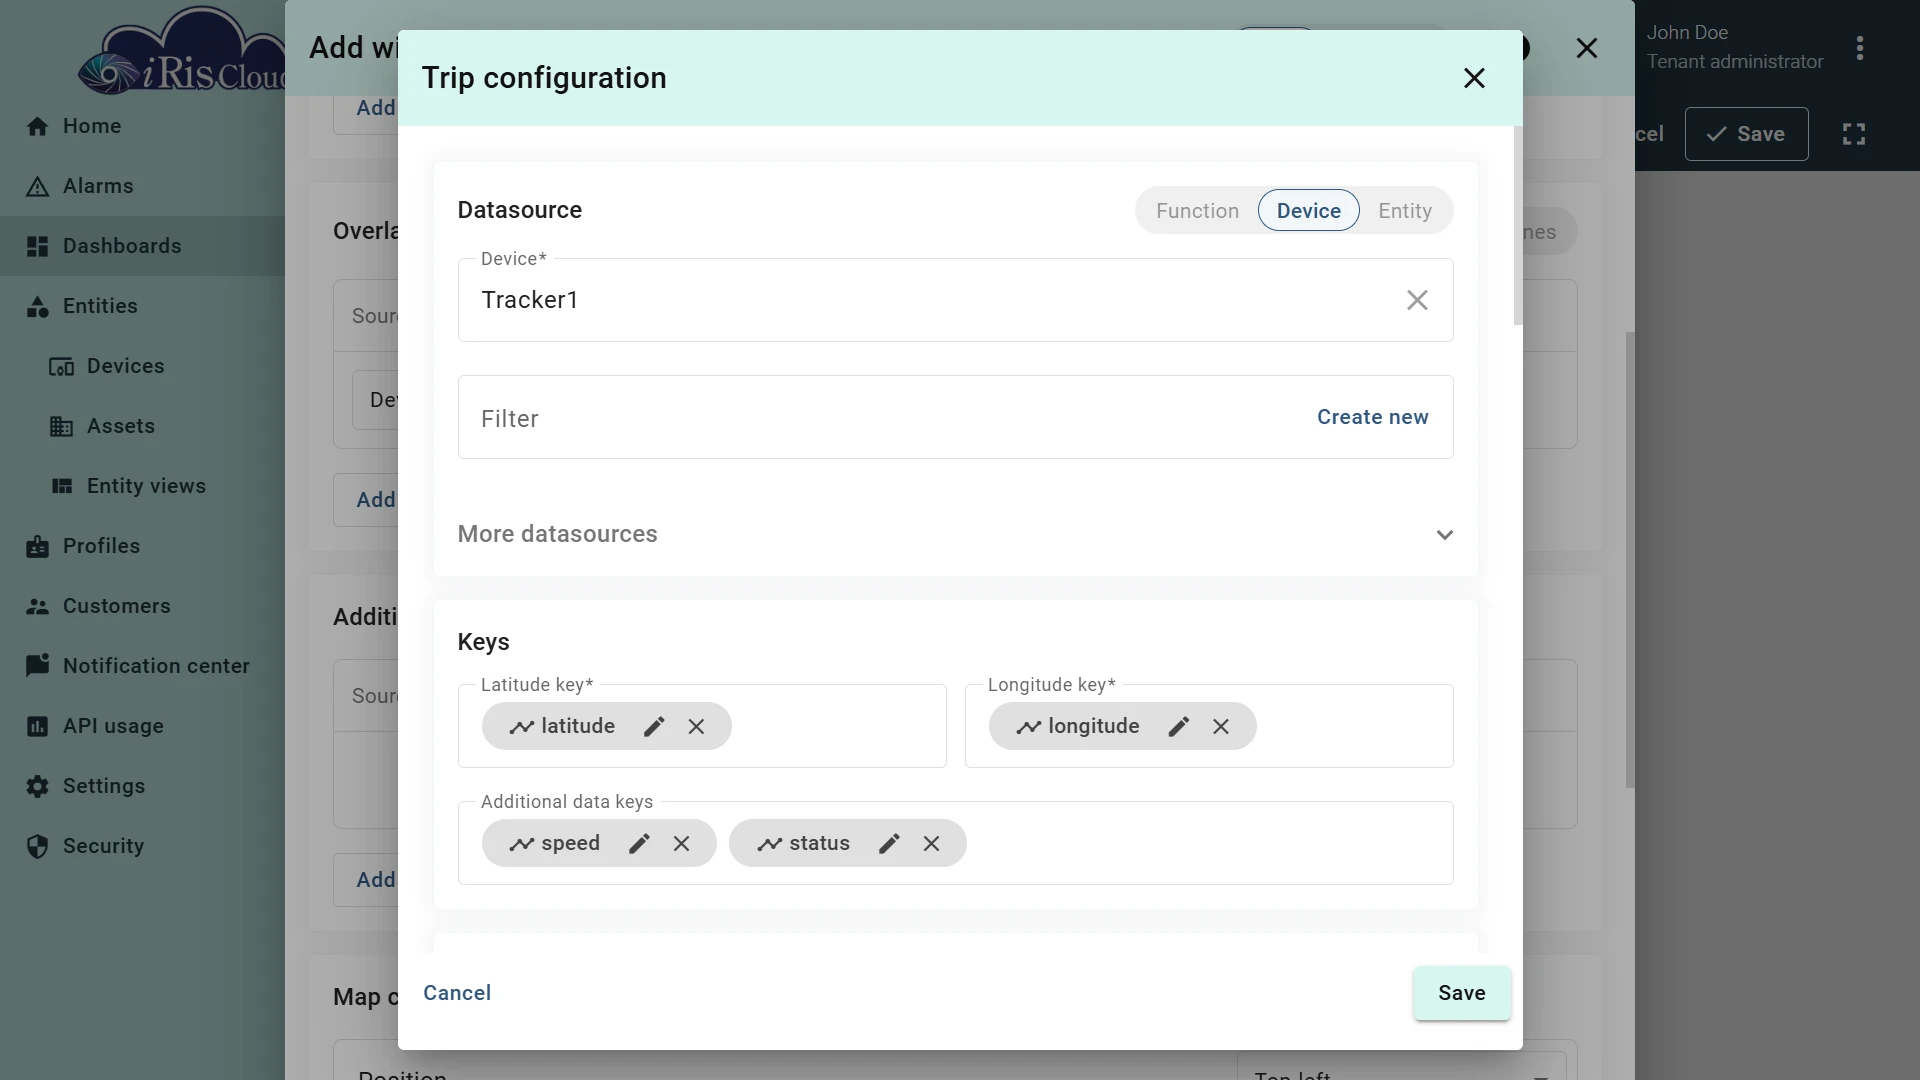This screenshot has width=1920, height=1080.
Task: Open Profiles section
Action: coord(142,546)
